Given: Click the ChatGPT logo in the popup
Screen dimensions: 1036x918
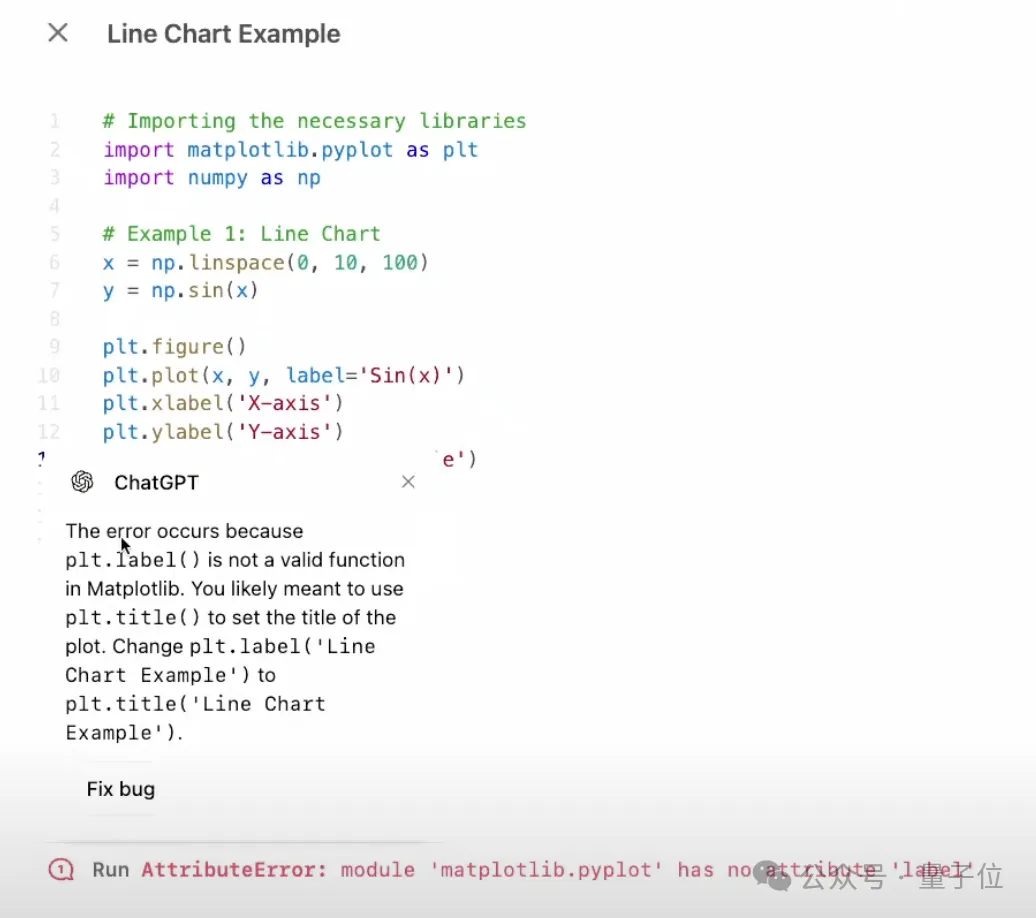Looking at the screenshot, I should click(x=82, y=482).
